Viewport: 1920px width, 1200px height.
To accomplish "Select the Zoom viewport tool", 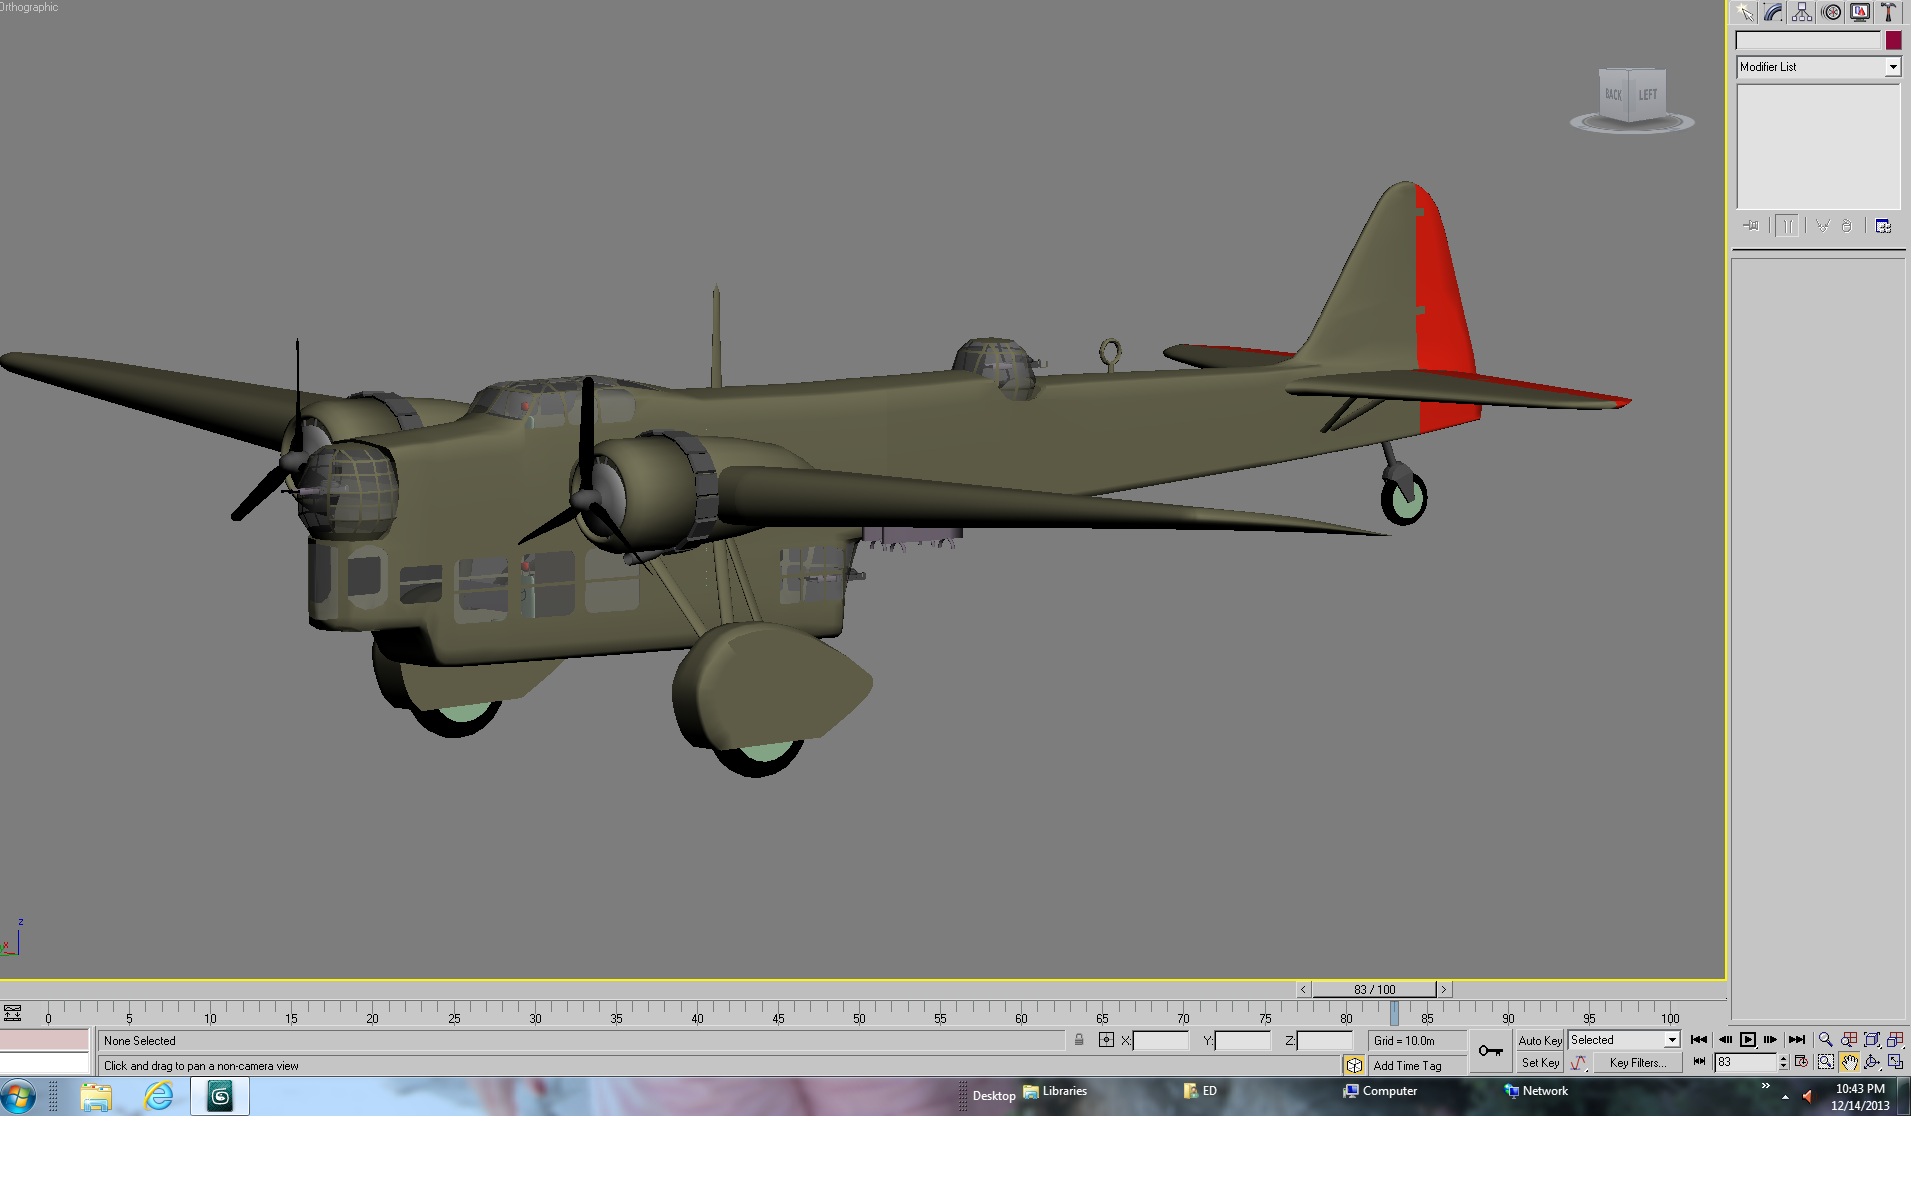I will (1825, 1040).
